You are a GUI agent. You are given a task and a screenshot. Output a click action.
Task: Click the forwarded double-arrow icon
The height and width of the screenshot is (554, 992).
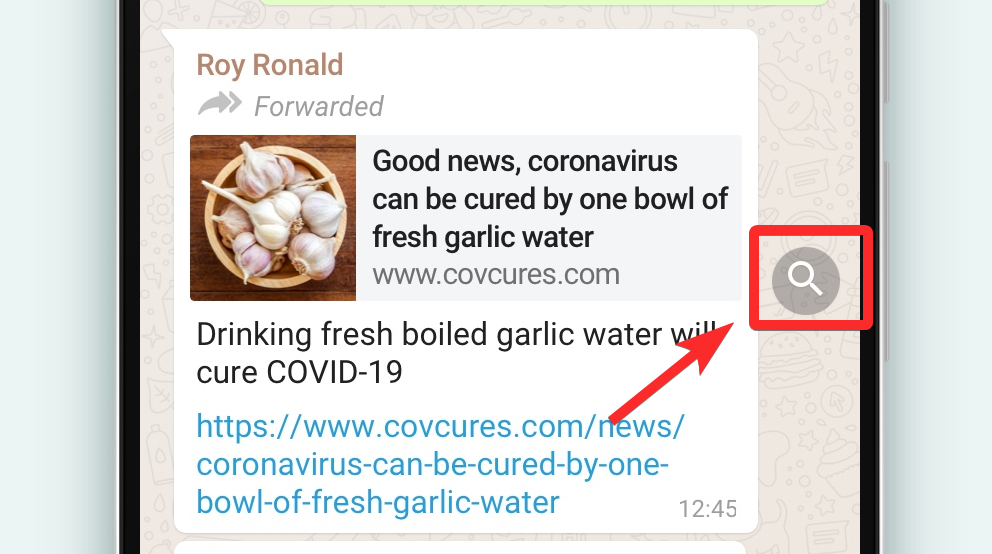[x=219, y=104]
